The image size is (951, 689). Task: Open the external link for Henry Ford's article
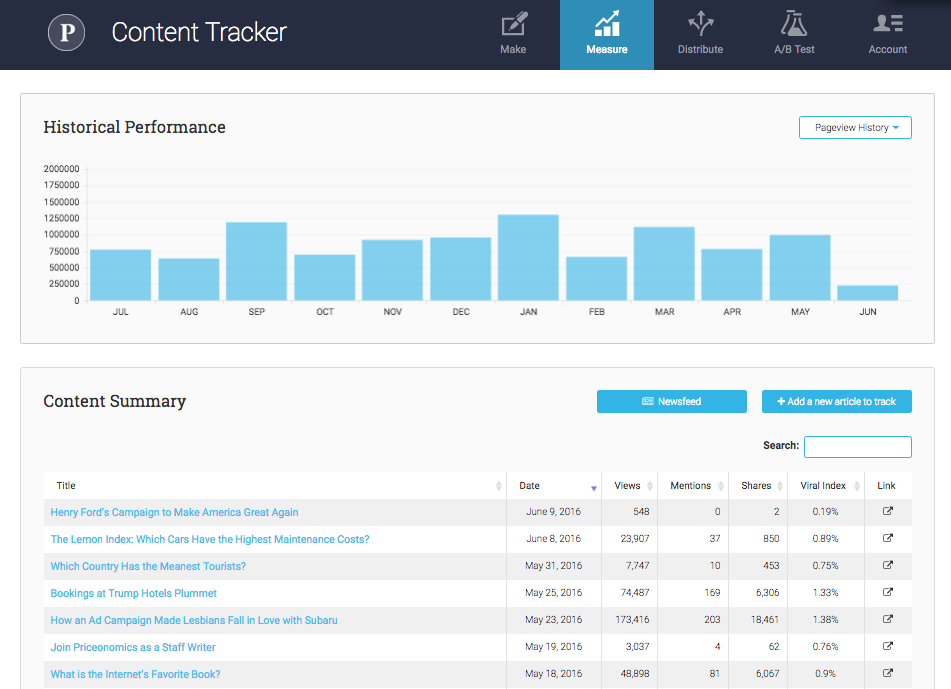(886, 511)
